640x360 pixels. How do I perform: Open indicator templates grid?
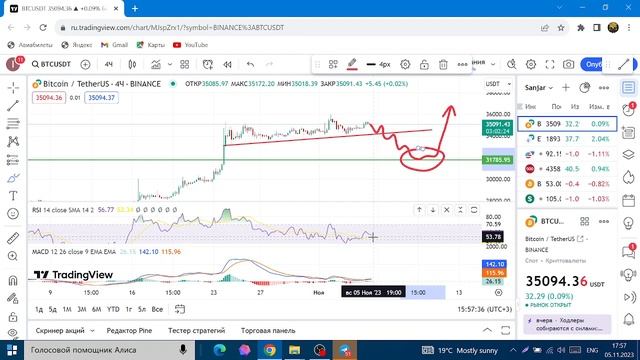pyautogui.click(x=184, y=64)
